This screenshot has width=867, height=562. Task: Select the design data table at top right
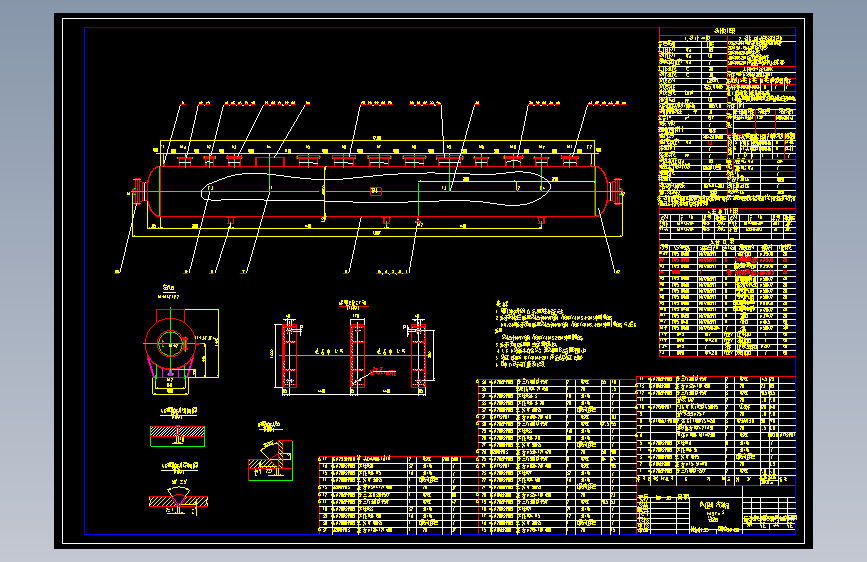pyautogui.click(x=727, y=117)
